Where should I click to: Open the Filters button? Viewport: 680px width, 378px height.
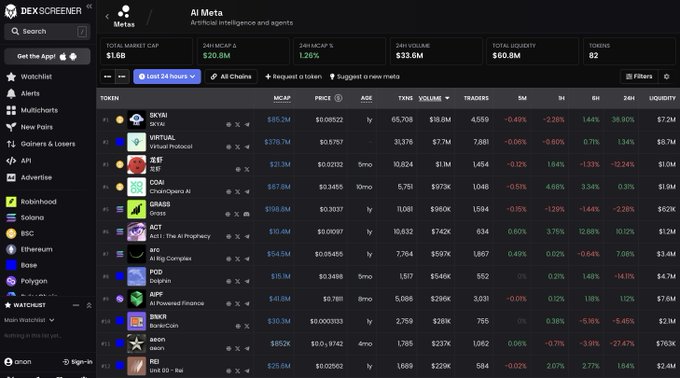pyautogui.click(x=639, y=77)
